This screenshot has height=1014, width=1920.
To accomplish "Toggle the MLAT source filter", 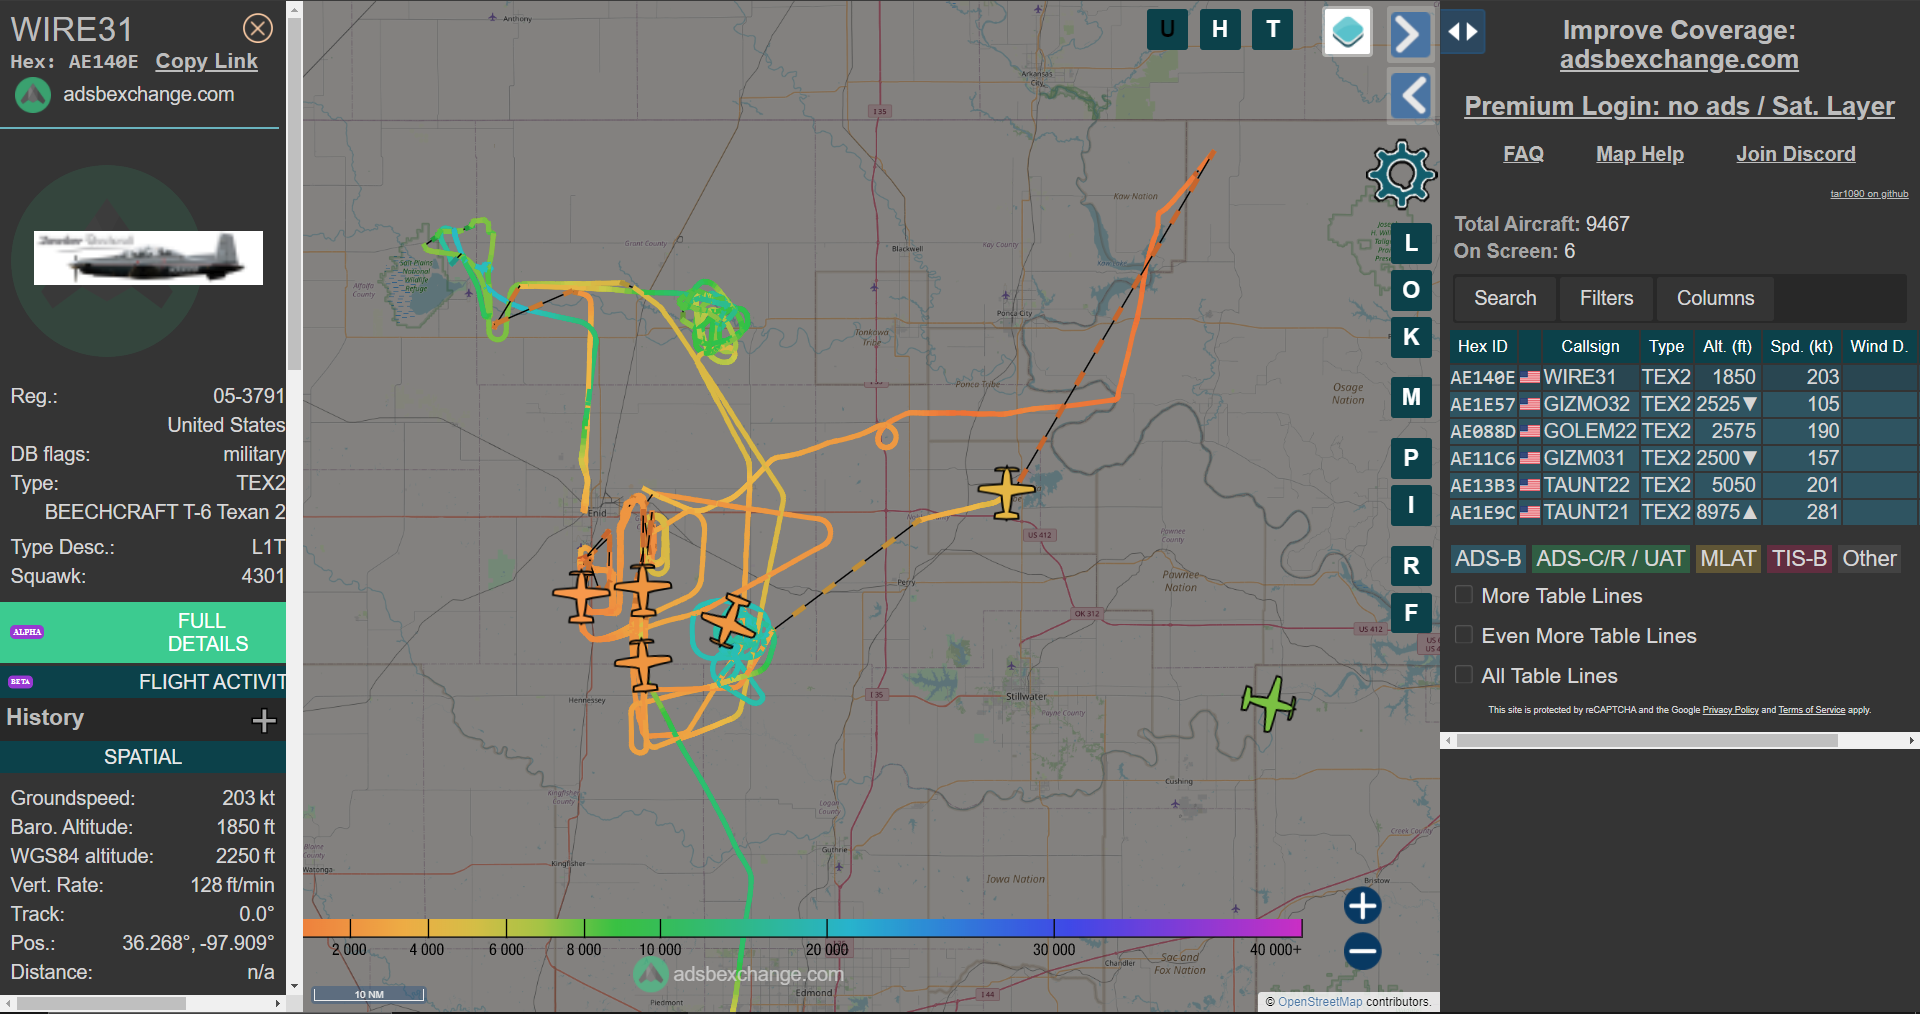I will [x=1728, y=559].
